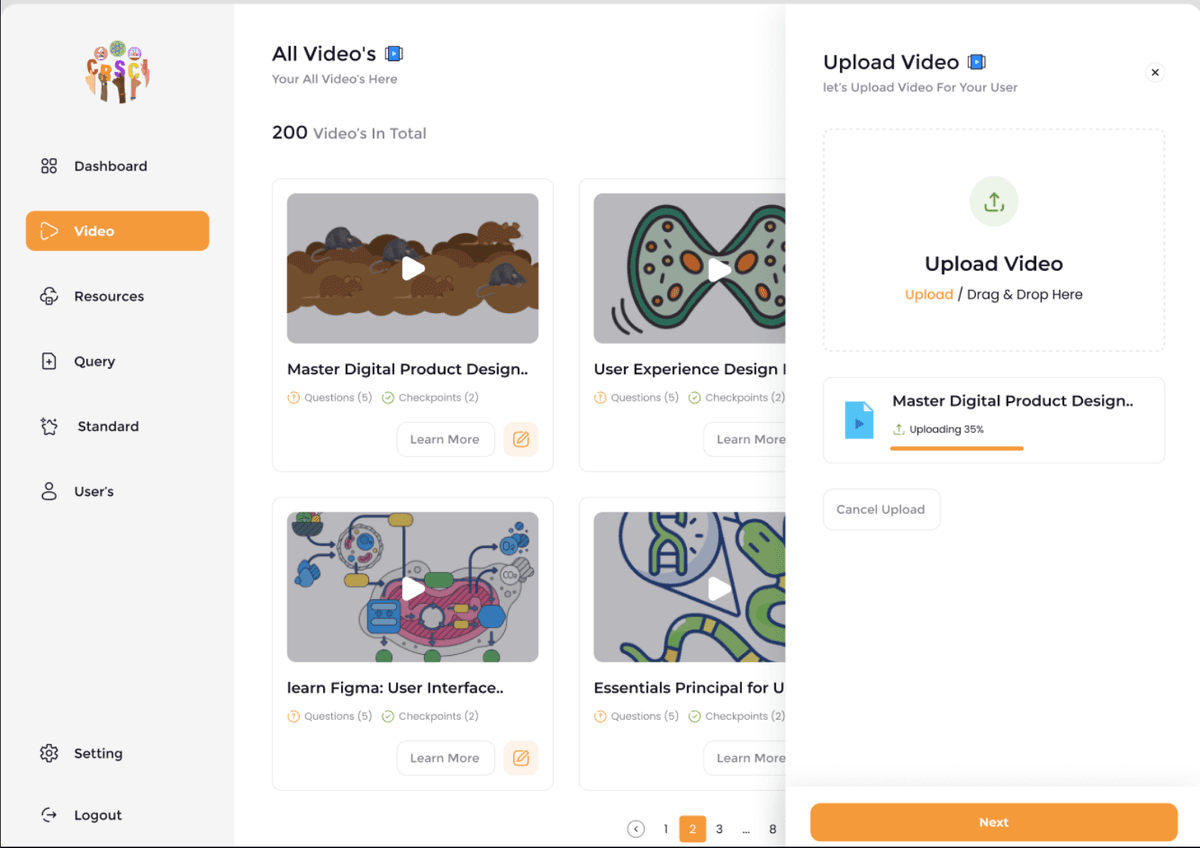Open Setting from sidebar

coord(98,753)
